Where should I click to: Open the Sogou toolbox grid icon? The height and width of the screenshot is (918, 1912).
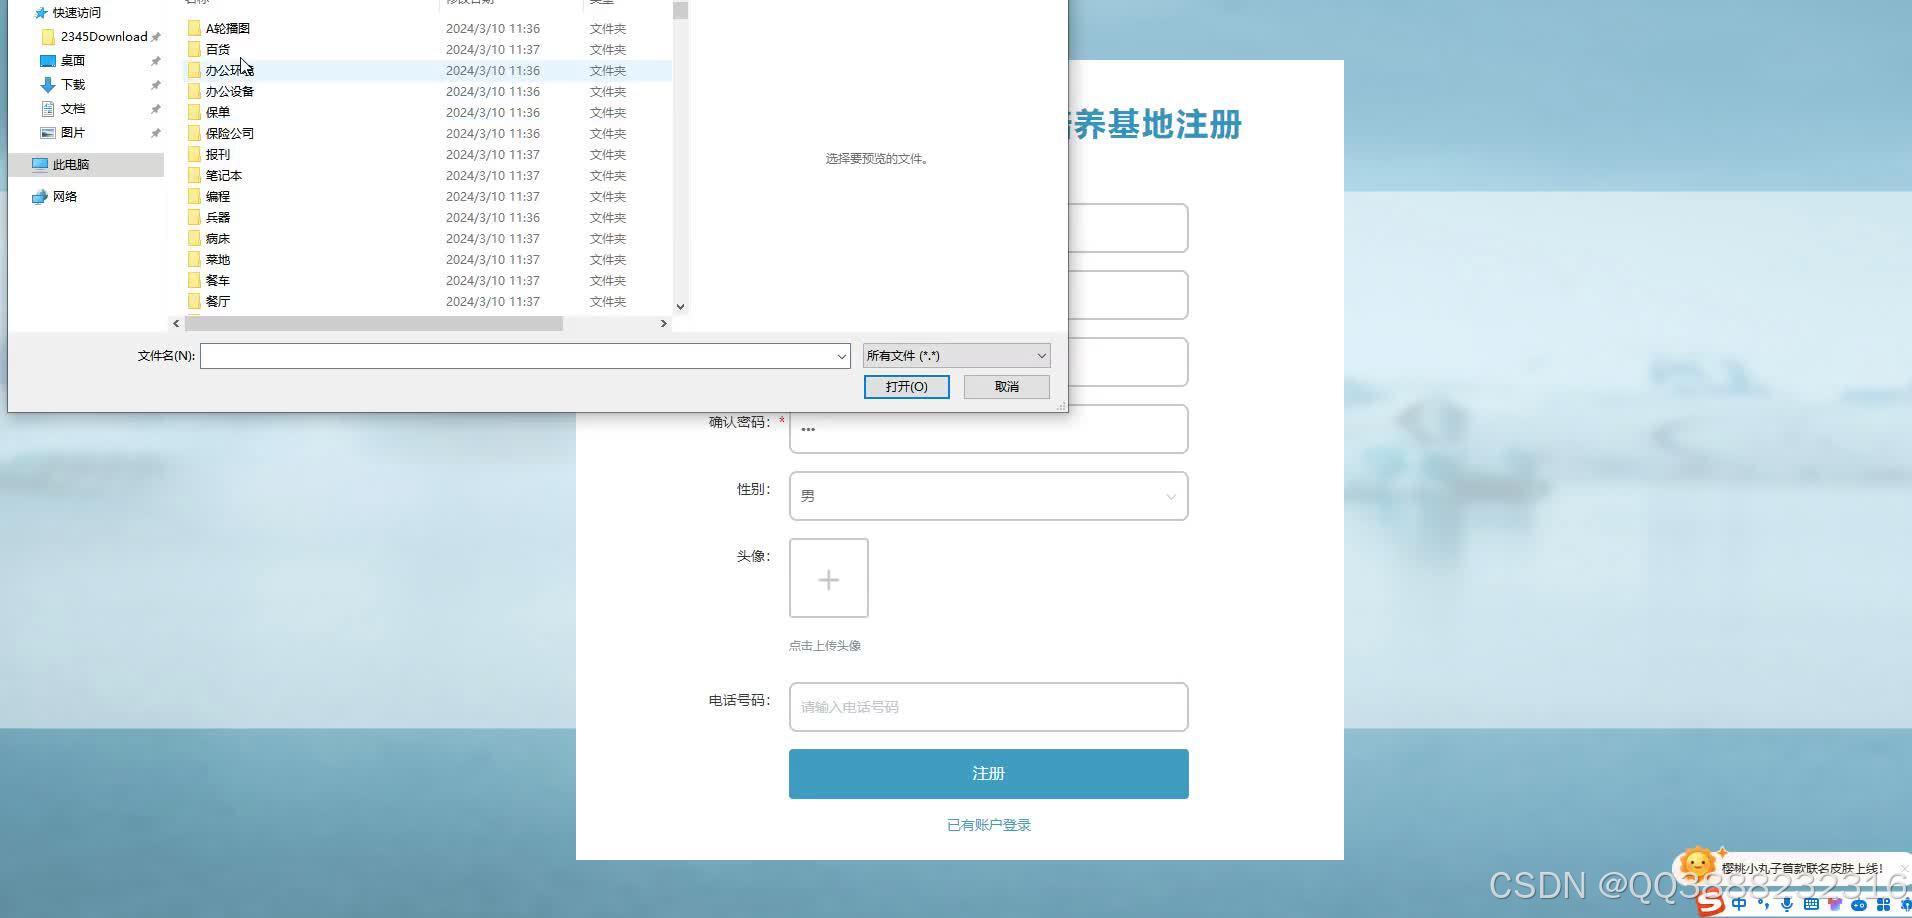point(1883,904)
